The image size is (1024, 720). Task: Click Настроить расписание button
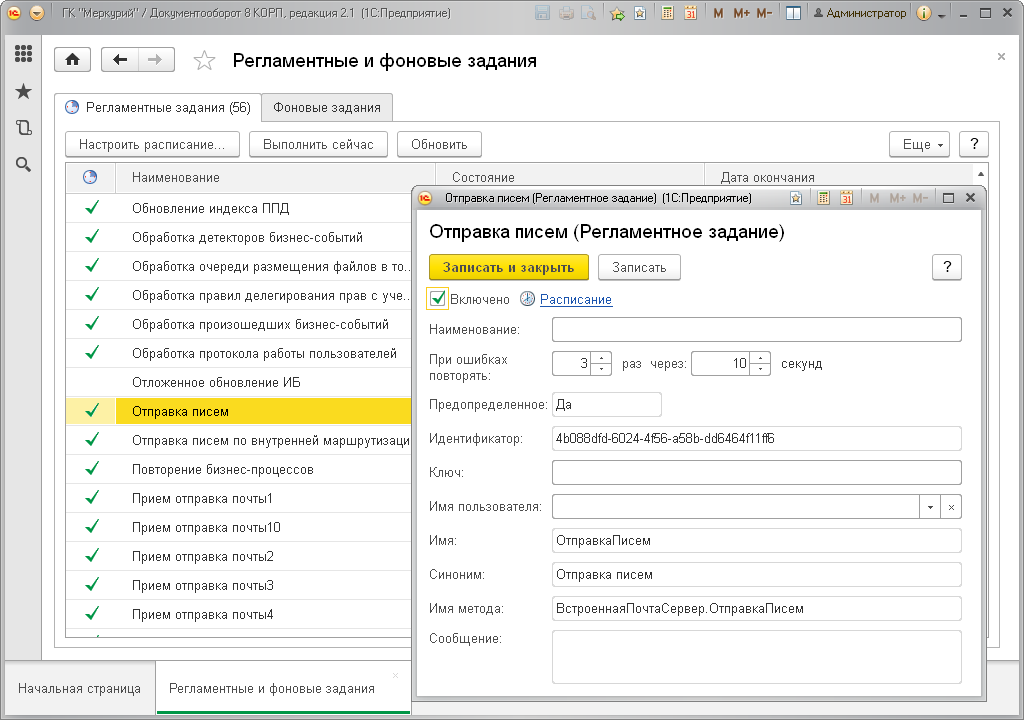152,144
